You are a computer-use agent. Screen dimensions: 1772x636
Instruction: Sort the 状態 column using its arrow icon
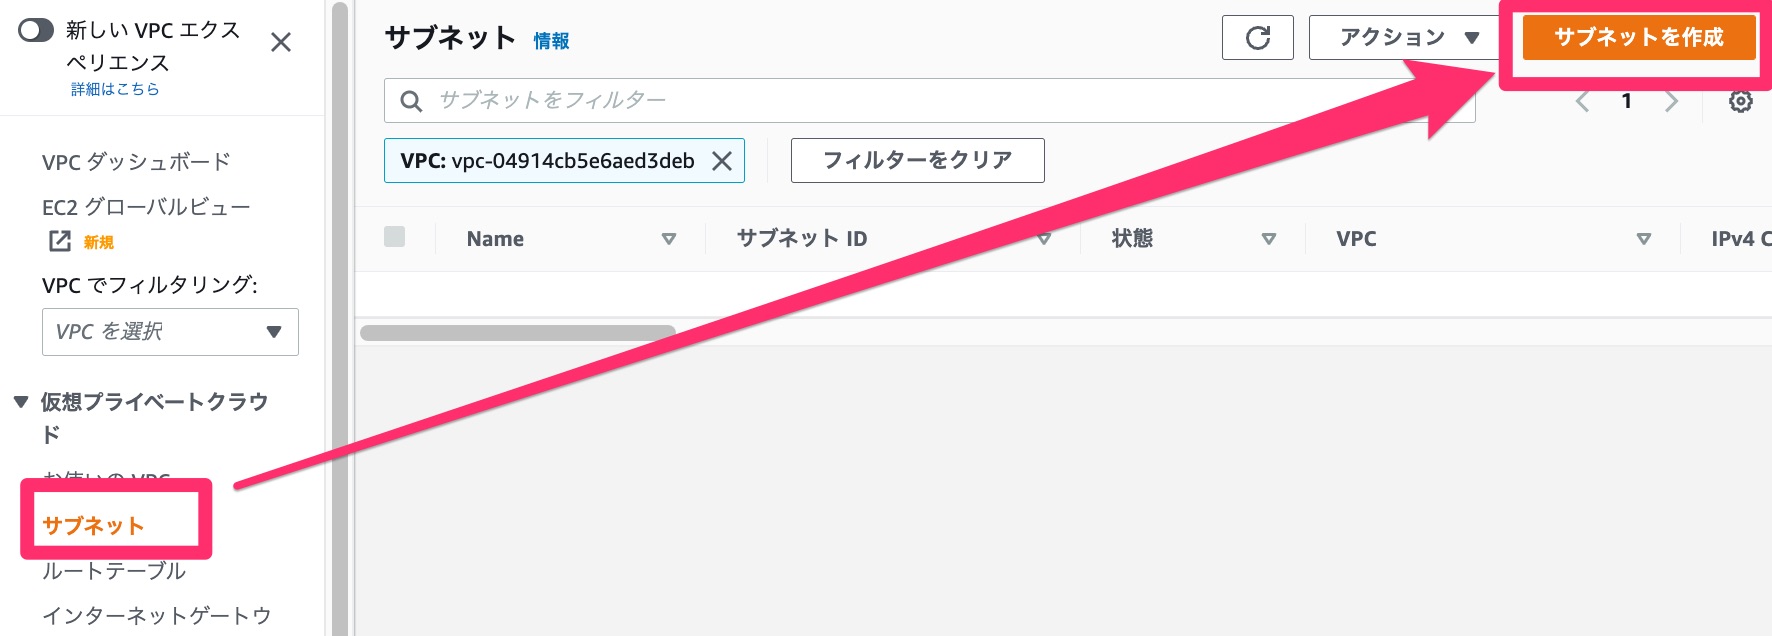pos(1270,239)
